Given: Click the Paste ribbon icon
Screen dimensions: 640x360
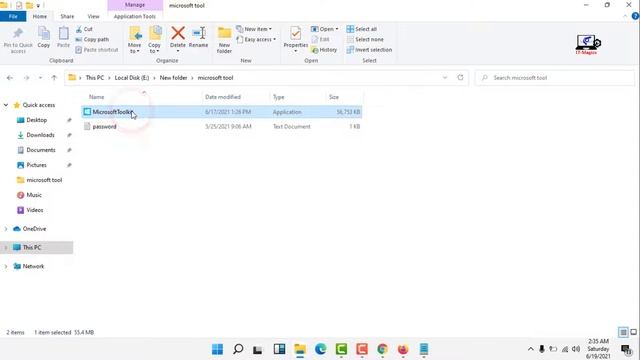Looking at the screenshot, I should (63, 33).
